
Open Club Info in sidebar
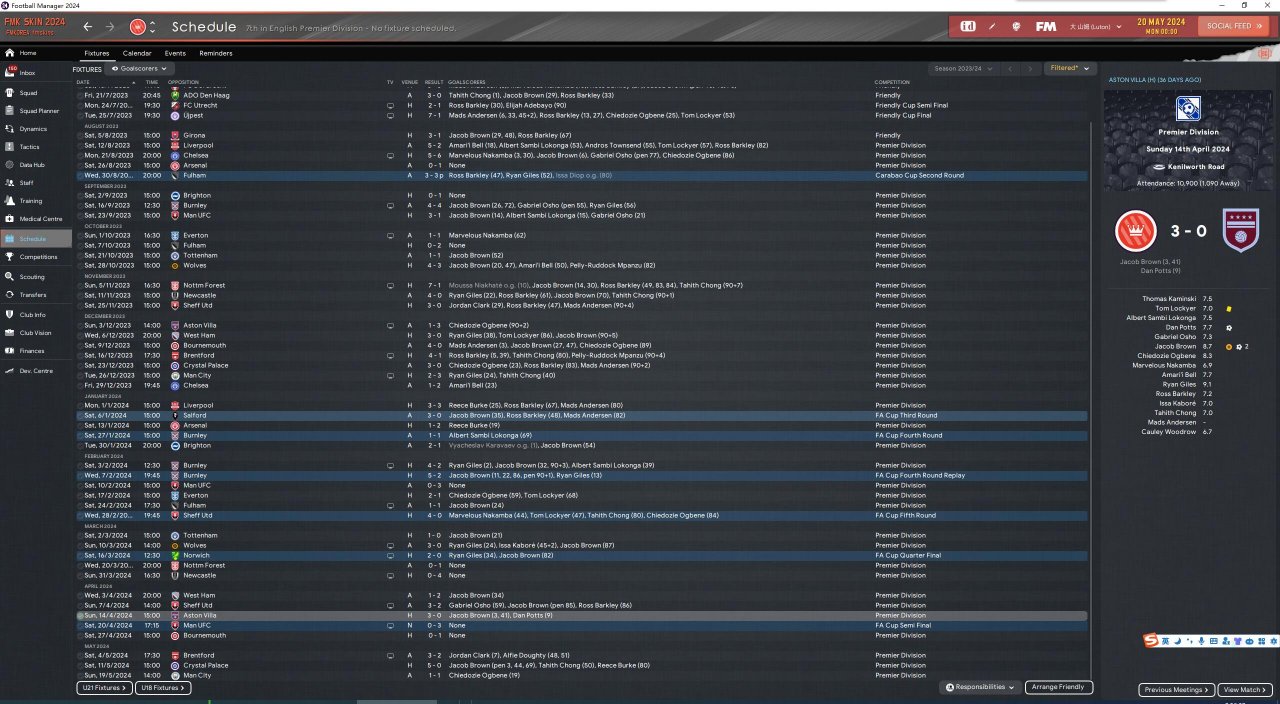click(x=36, y=315)
